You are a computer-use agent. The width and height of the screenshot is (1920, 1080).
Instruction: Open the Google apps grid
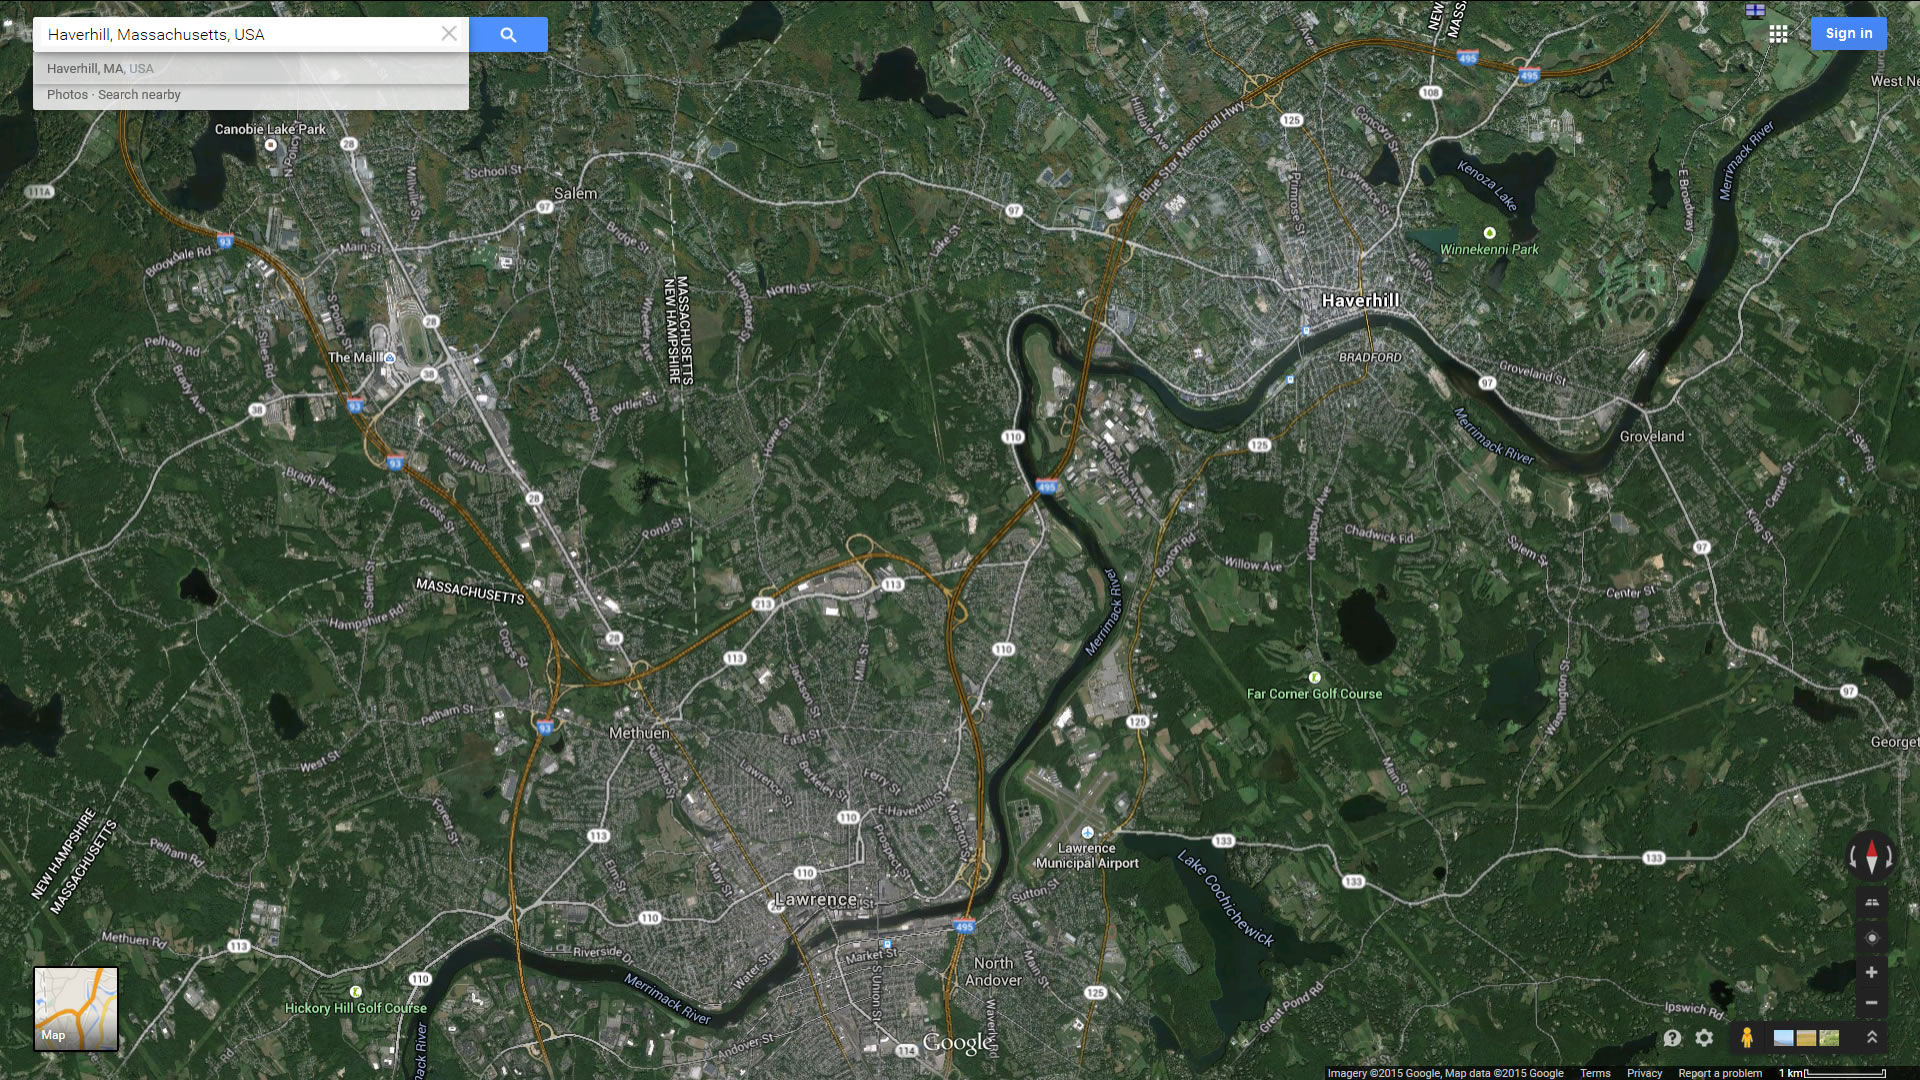coord(1778,34)
